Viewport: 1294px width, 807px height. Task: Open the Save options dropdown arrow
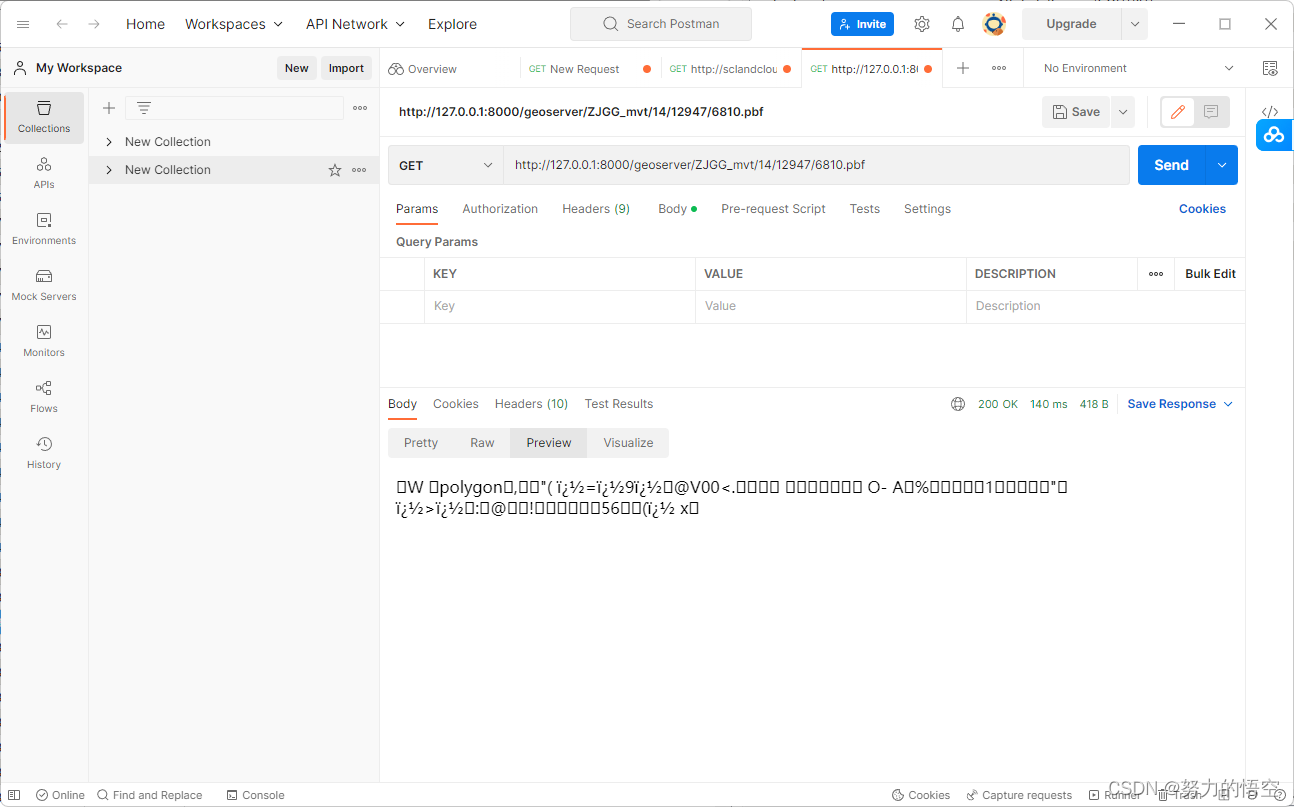click(1123, 112)
